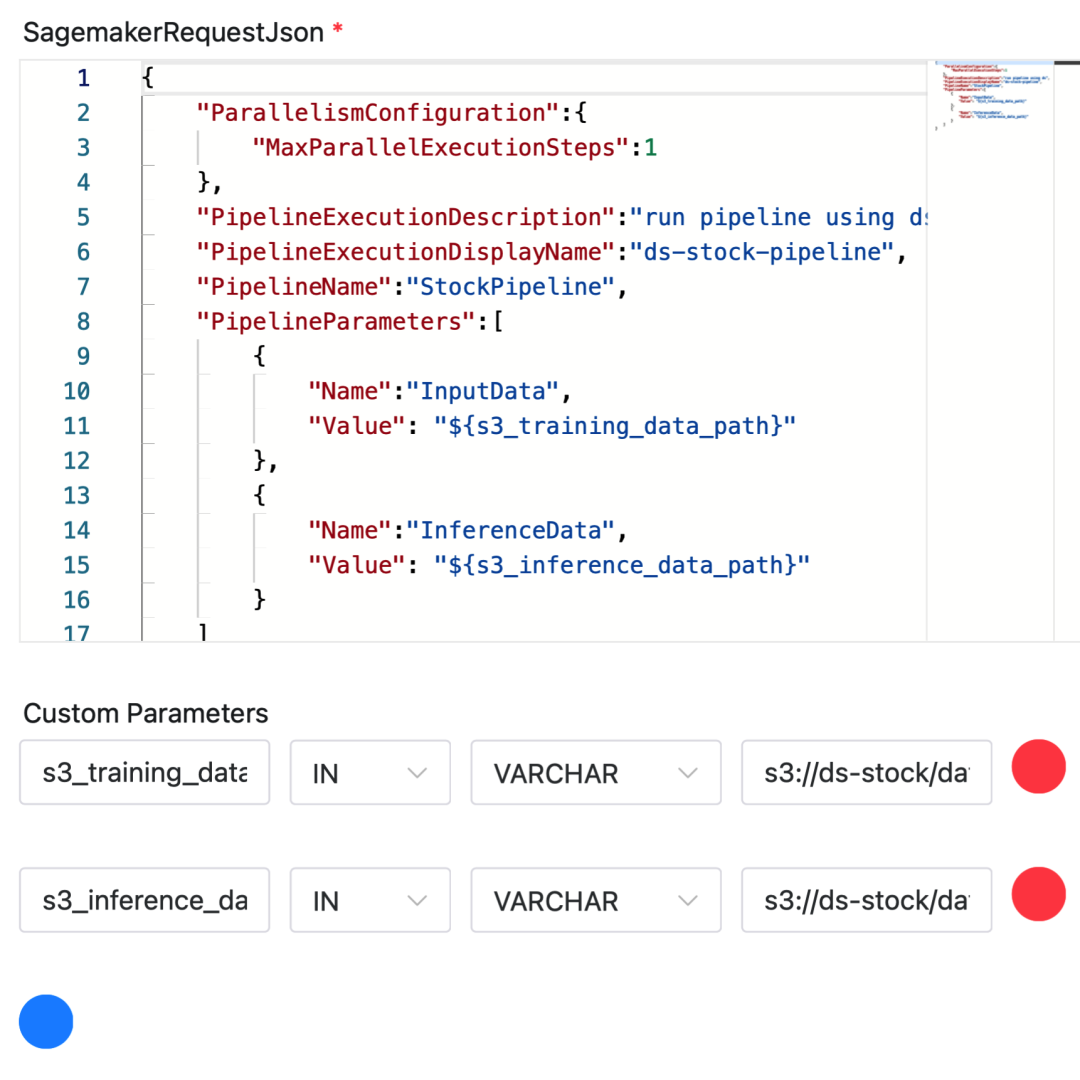
Task: Remove the s3_inference_data parameter row
Action: (x=1038, y=894)
